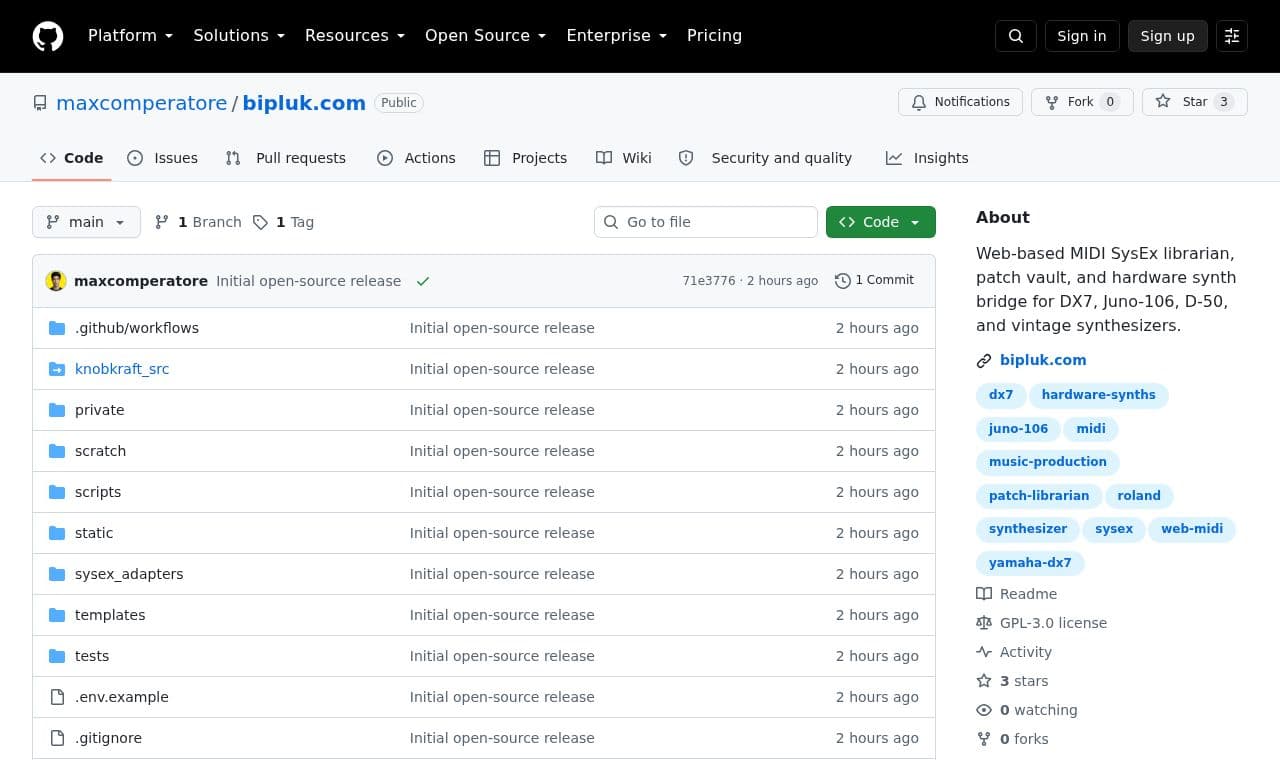Open the main branch selector dropdown

click(x=86, y=222)
